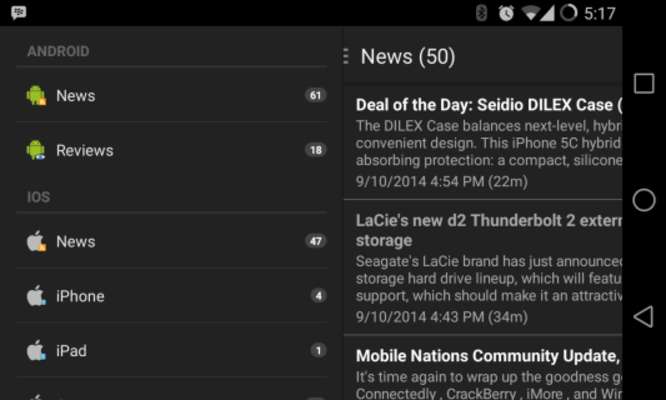666x400 pixels.
Task: Tap the alarm clock status icon
Action: [x=506, y=14]
